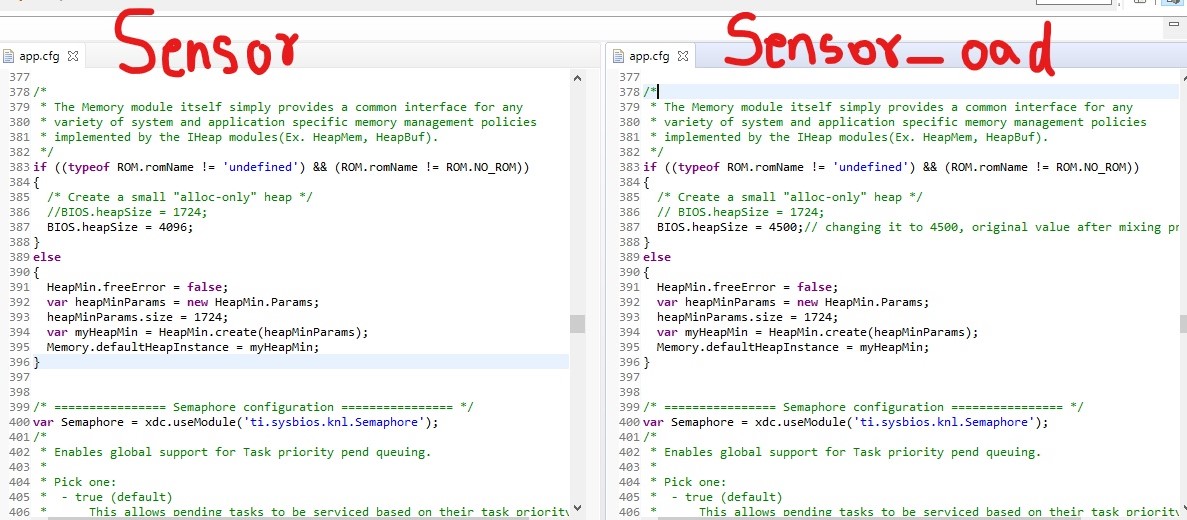Click 'Semaphore configuration' comment in right editor
This screenshot has width=1187, height=520.
[864, 407]
